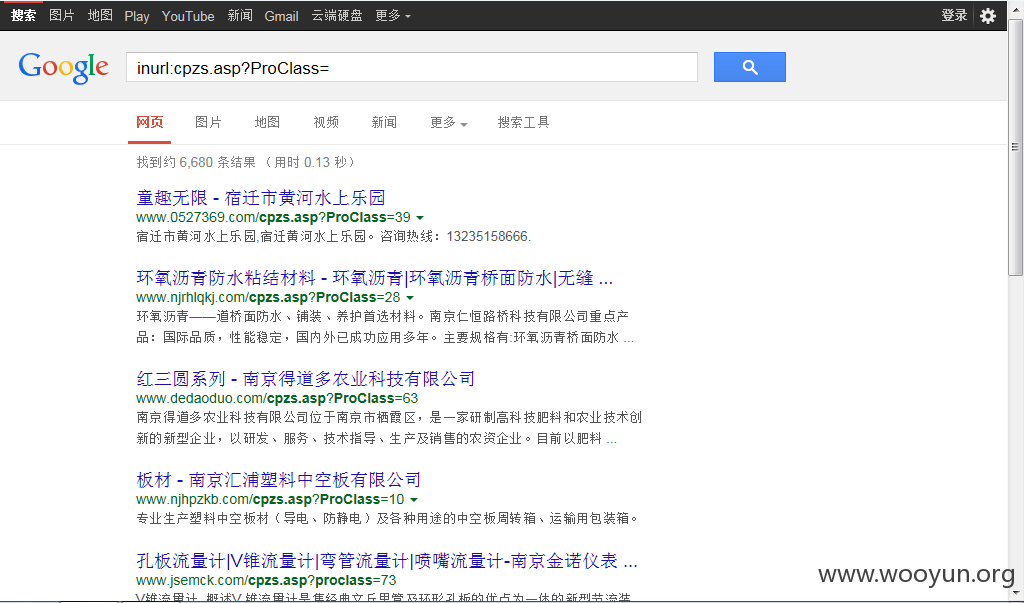
Task: Open the settings gear icon
Action: coord(988,16)
